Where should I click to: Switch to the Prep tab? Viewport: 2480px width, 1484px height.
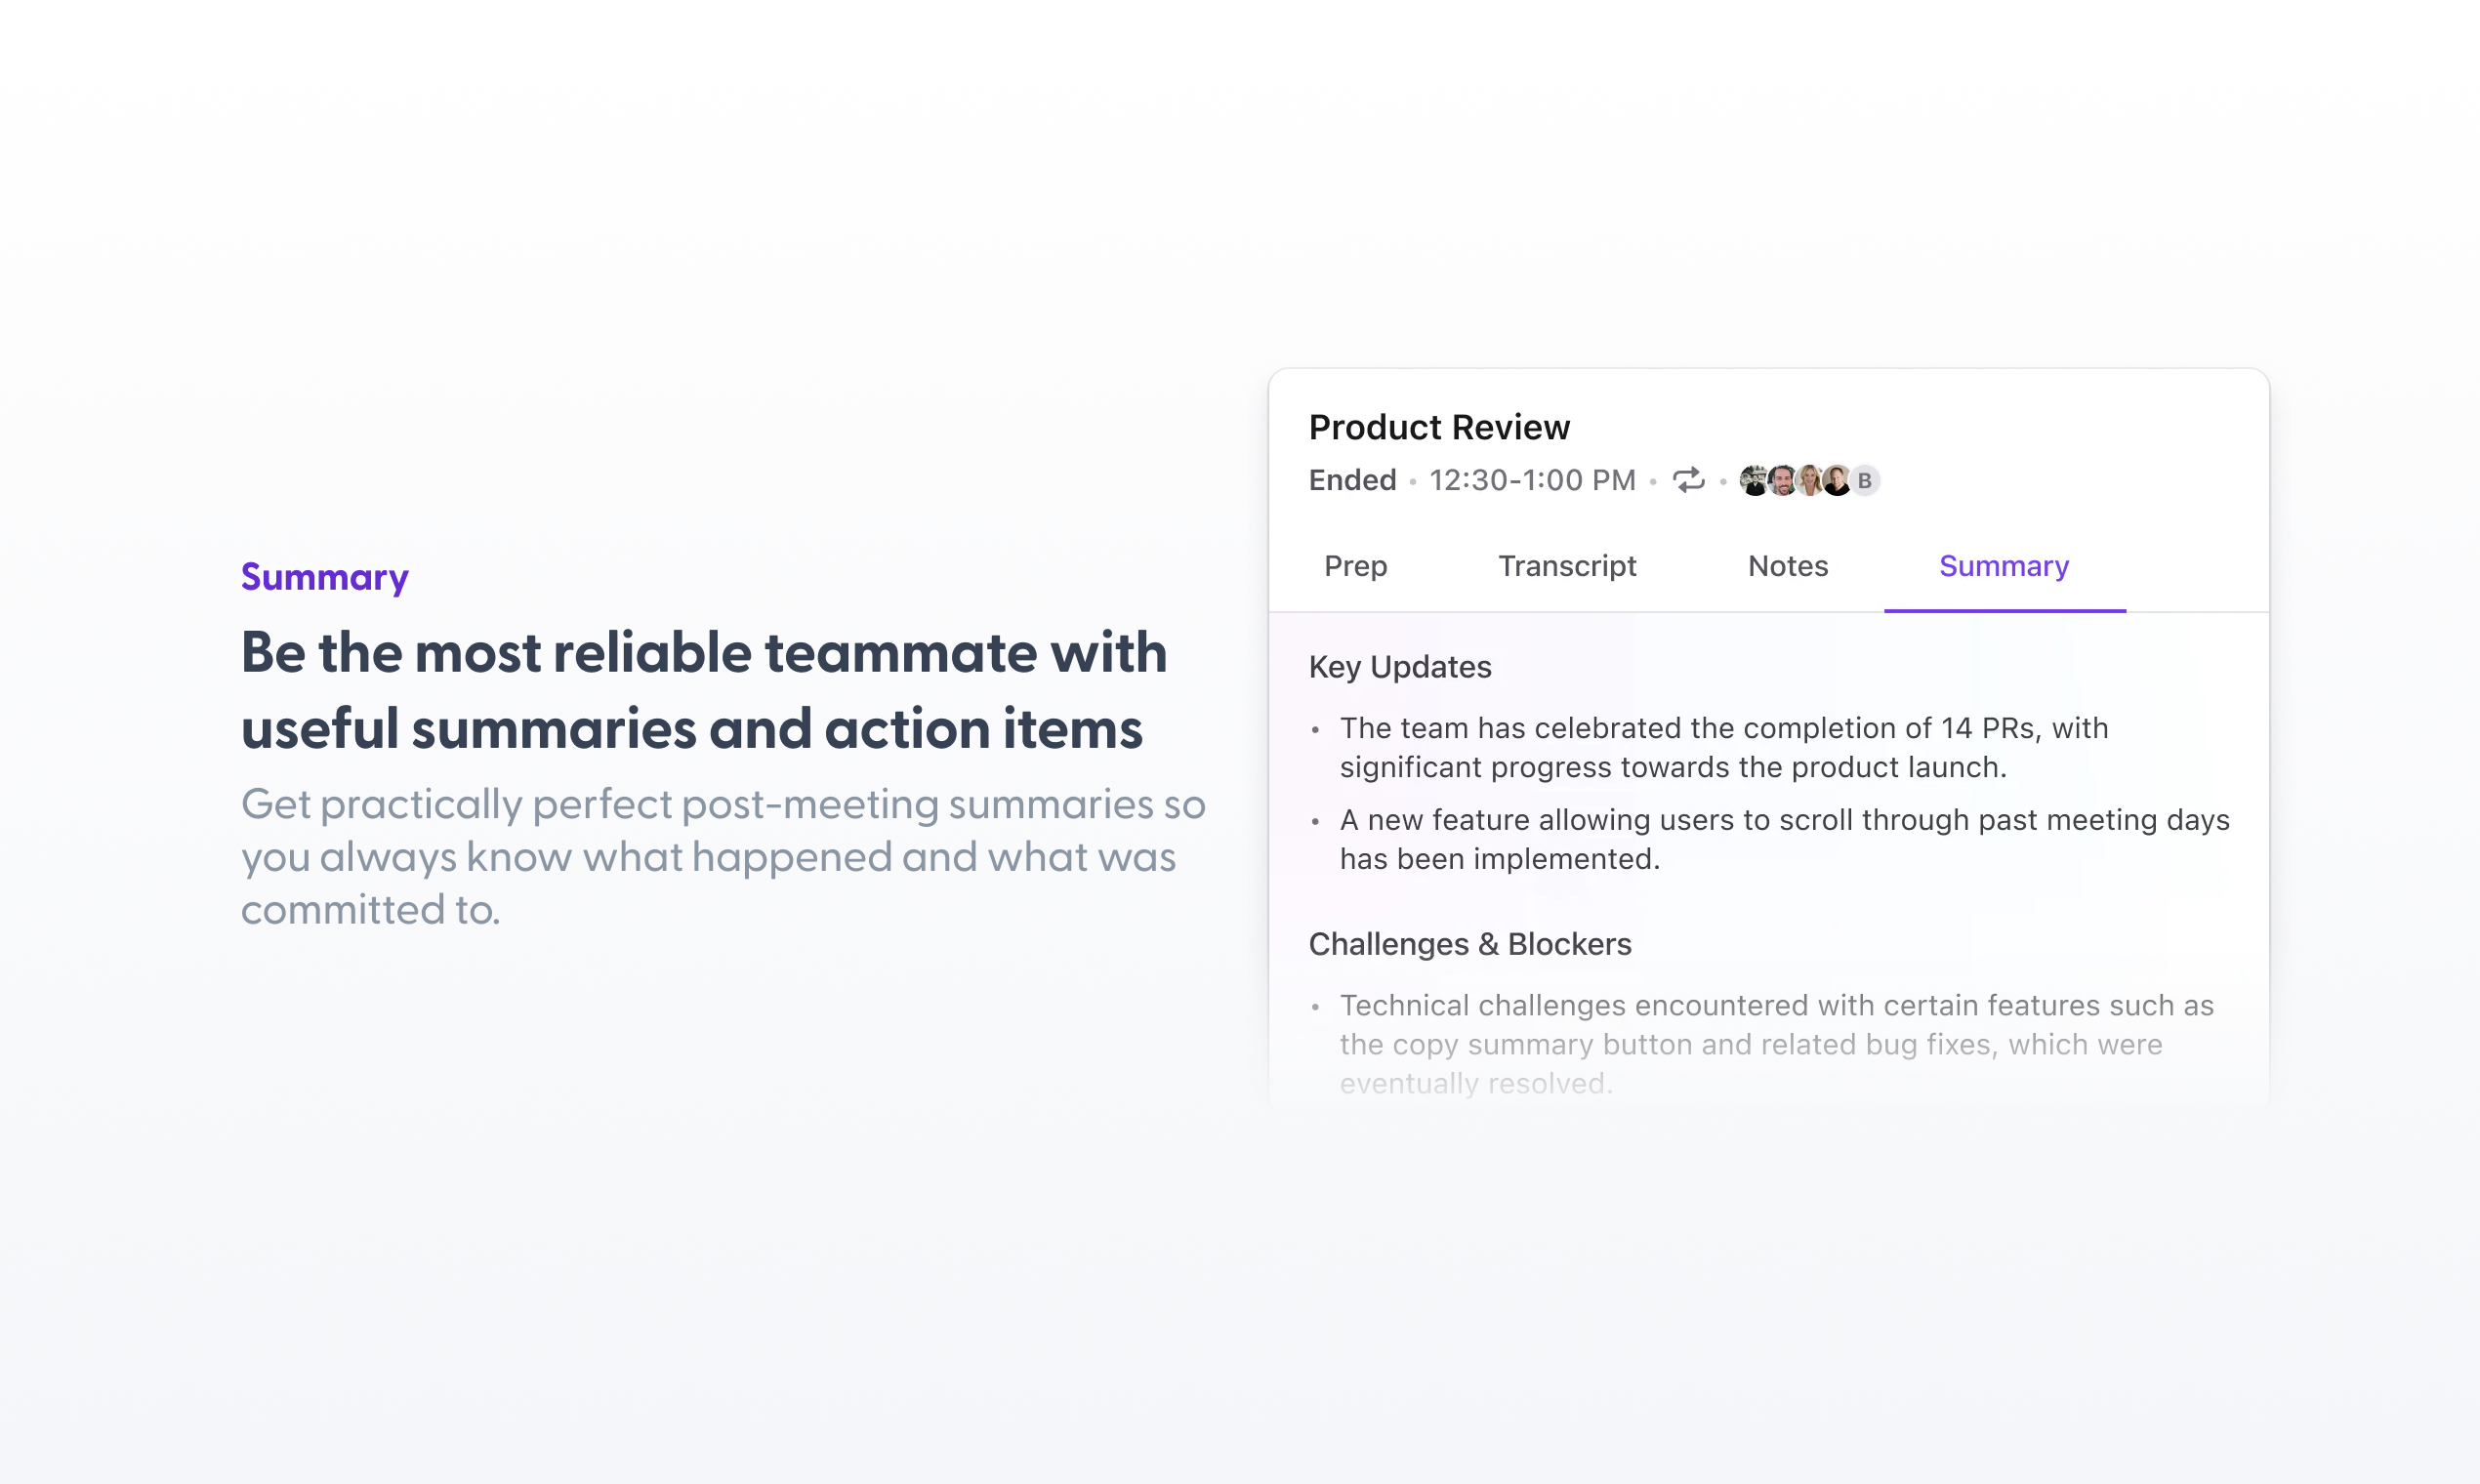click(x=1355, y=566)
